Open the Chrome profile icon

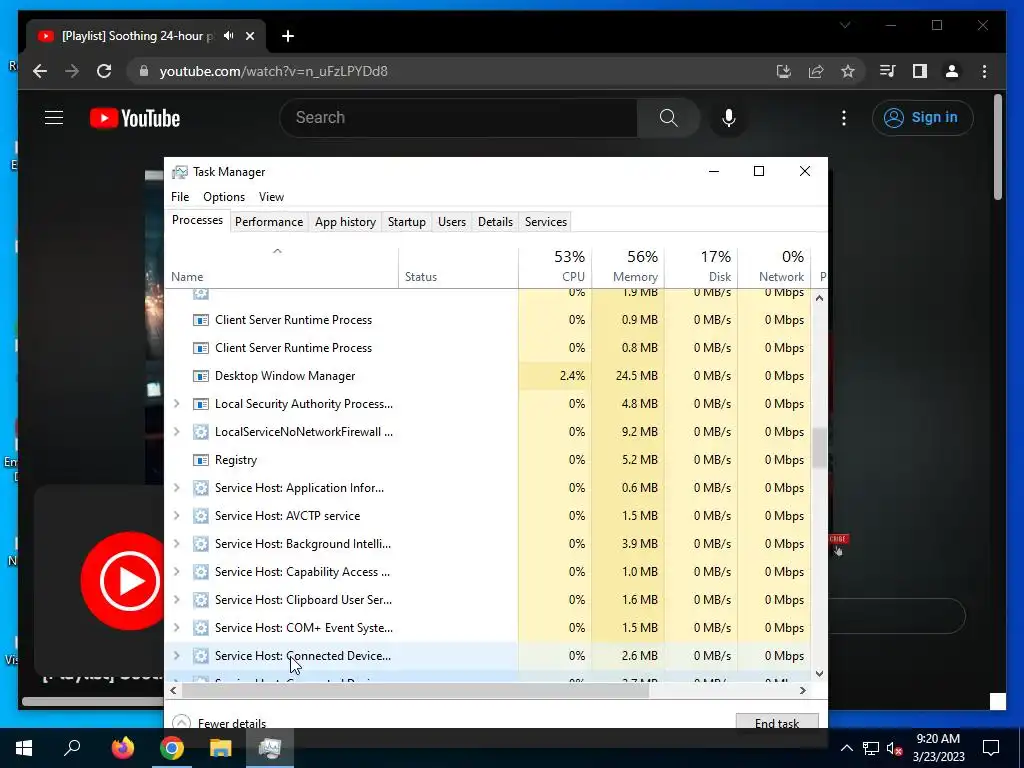[952, 71]
